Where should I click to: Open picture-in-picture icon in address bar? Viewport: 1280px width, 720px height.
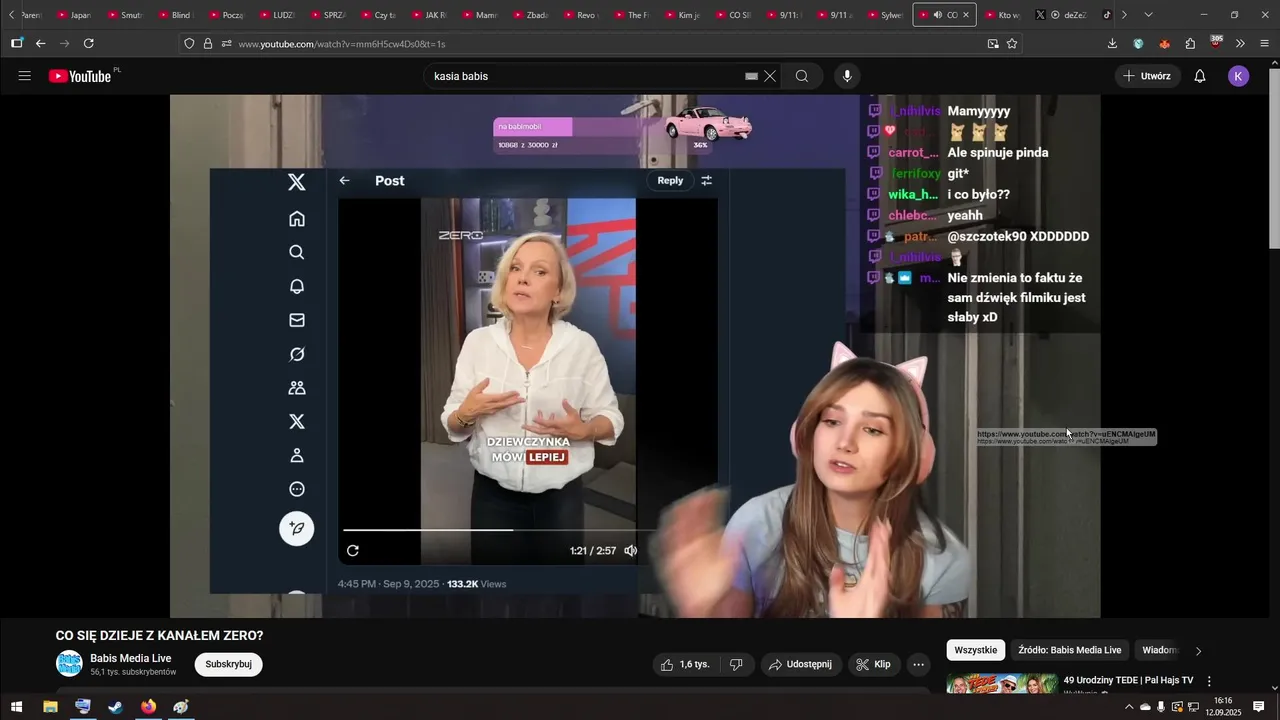tap(993, 44)
